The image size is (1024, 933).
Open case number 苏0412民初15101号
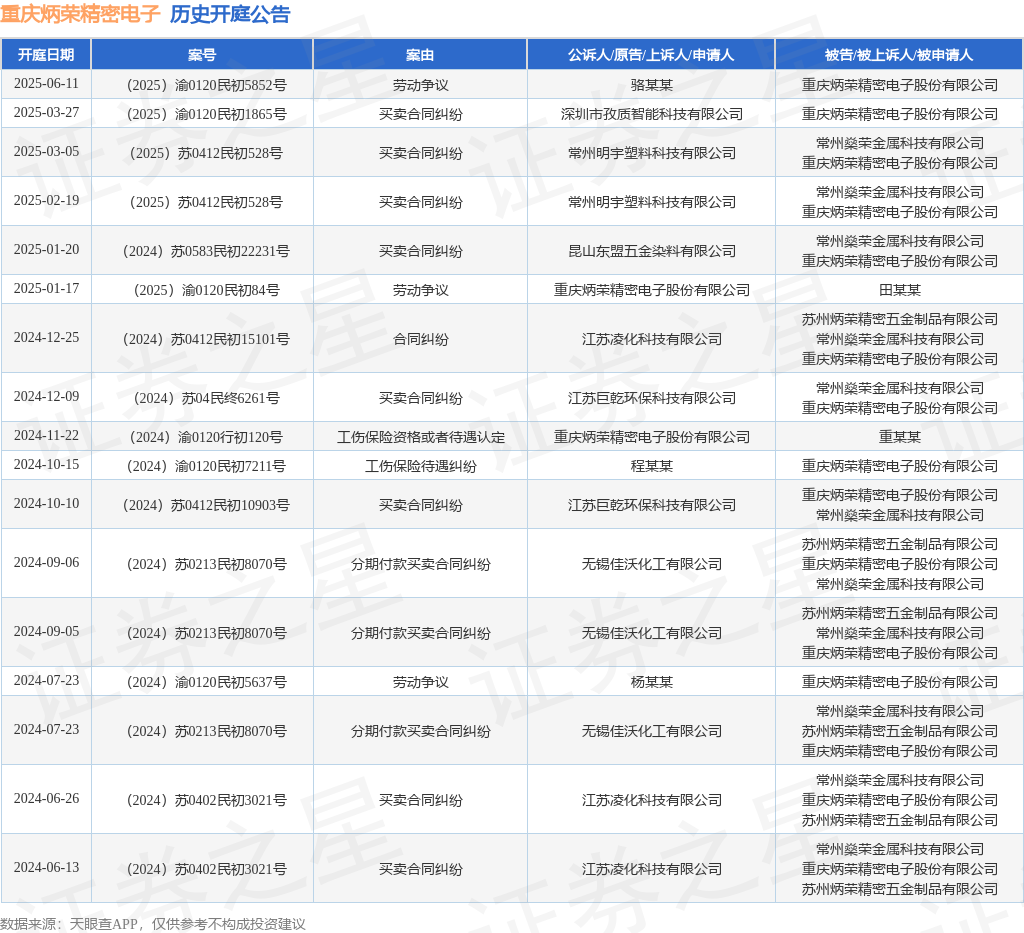[202, 339]
